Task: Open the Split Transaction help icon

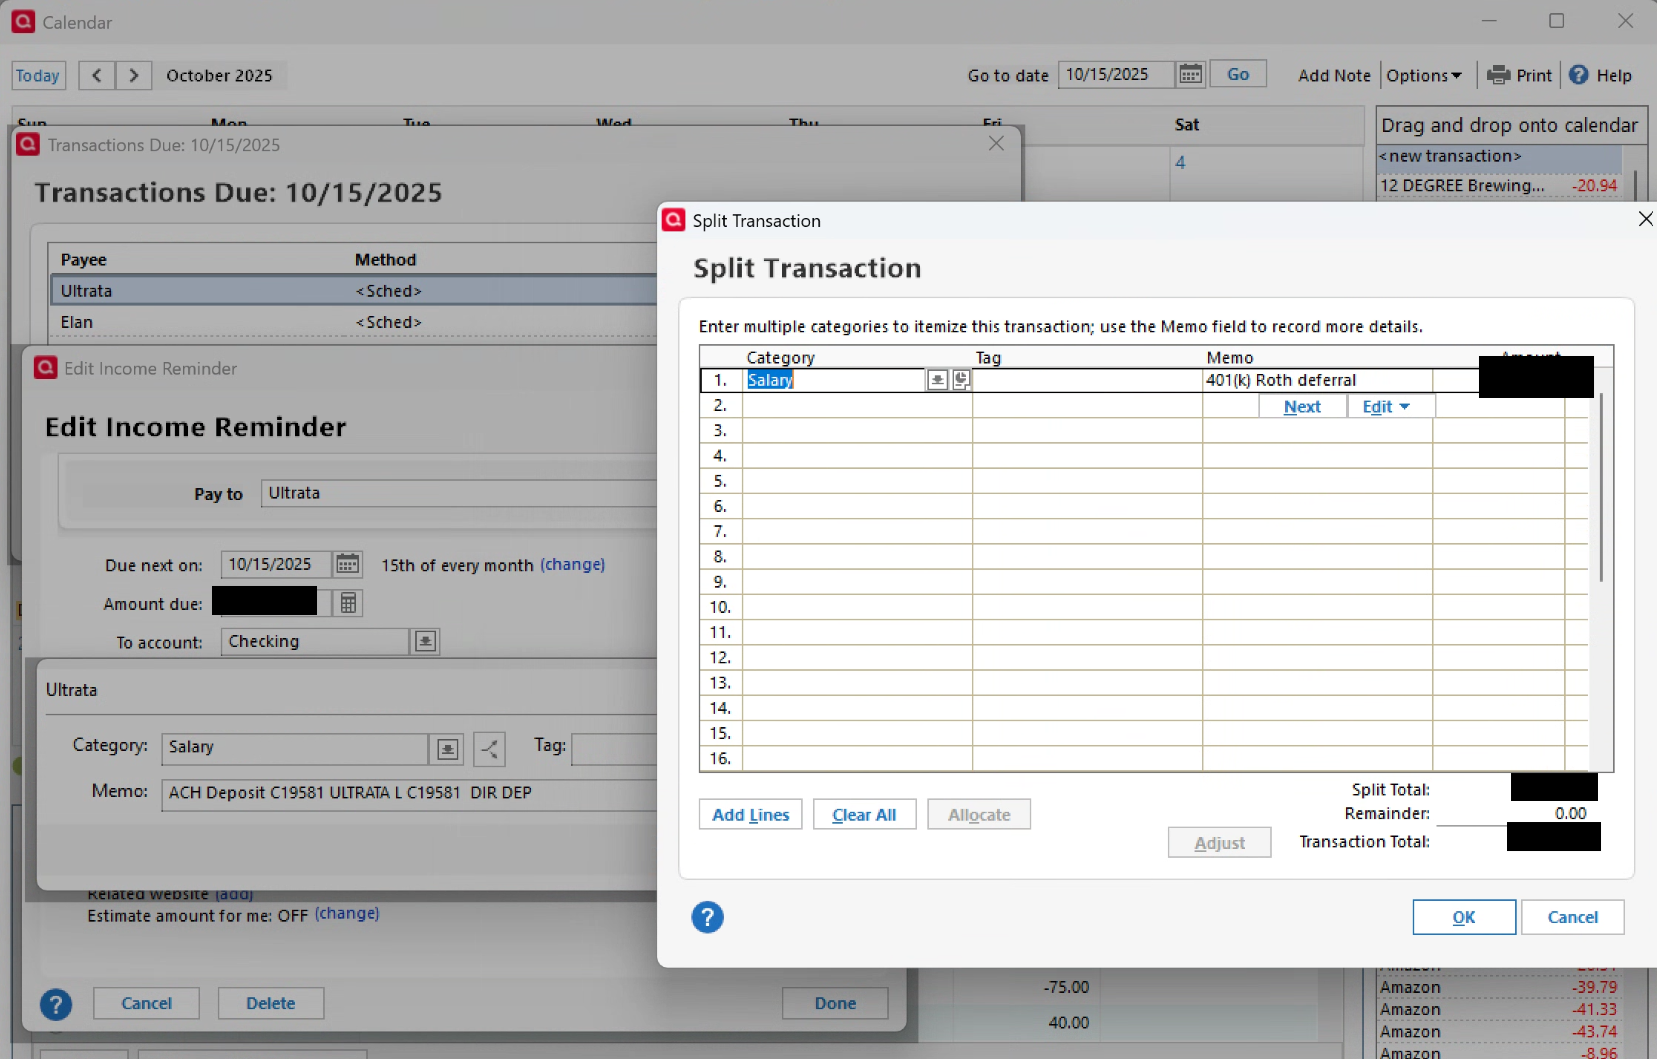Action: click(707, 917)
